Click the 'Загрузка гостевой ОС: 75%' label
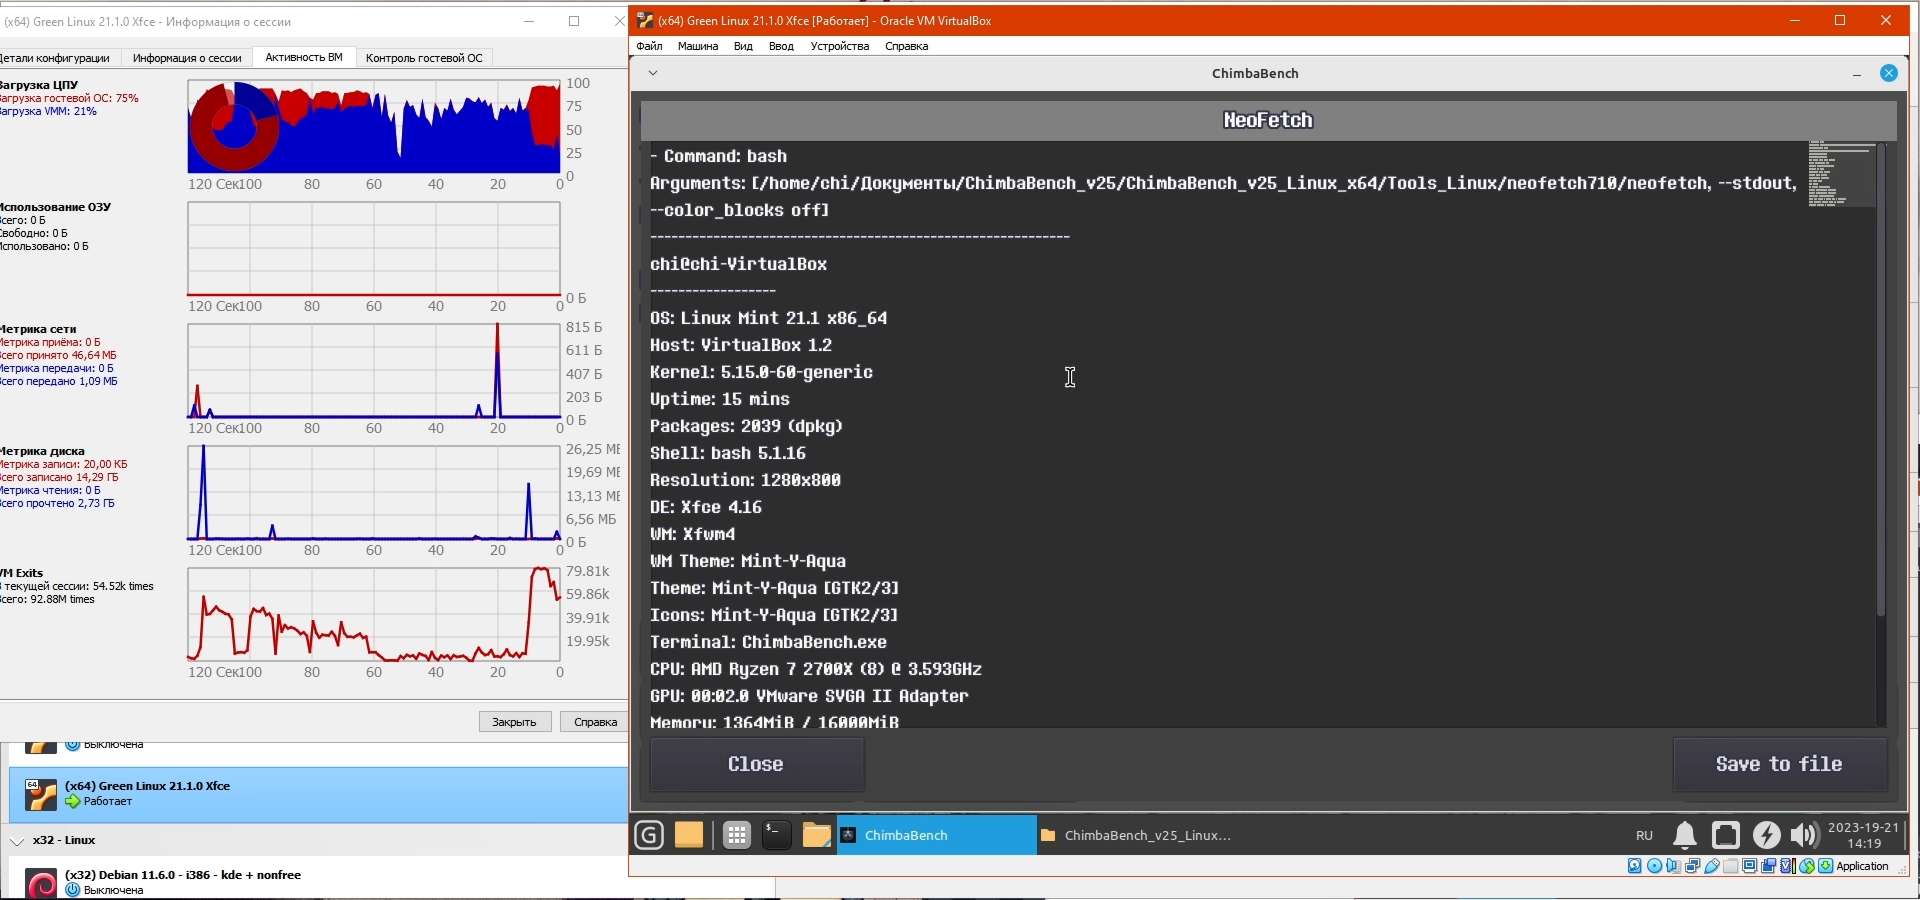Screen dimensions: 1920x900 coord(69,98)
